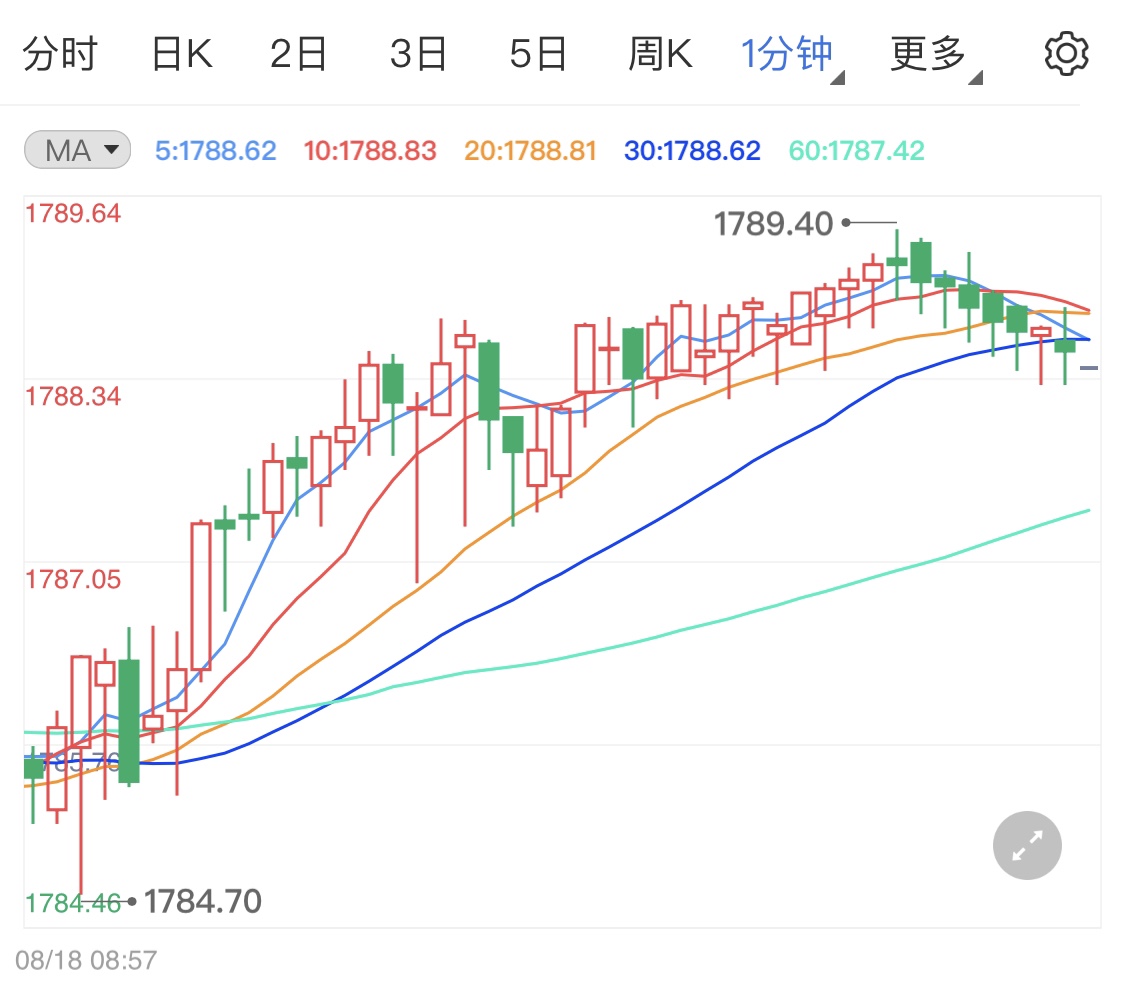Image resolution: width=1125 pixels, height=984 pixels.
Task: Select the 3日 chart tab
Action: [418, 55]
